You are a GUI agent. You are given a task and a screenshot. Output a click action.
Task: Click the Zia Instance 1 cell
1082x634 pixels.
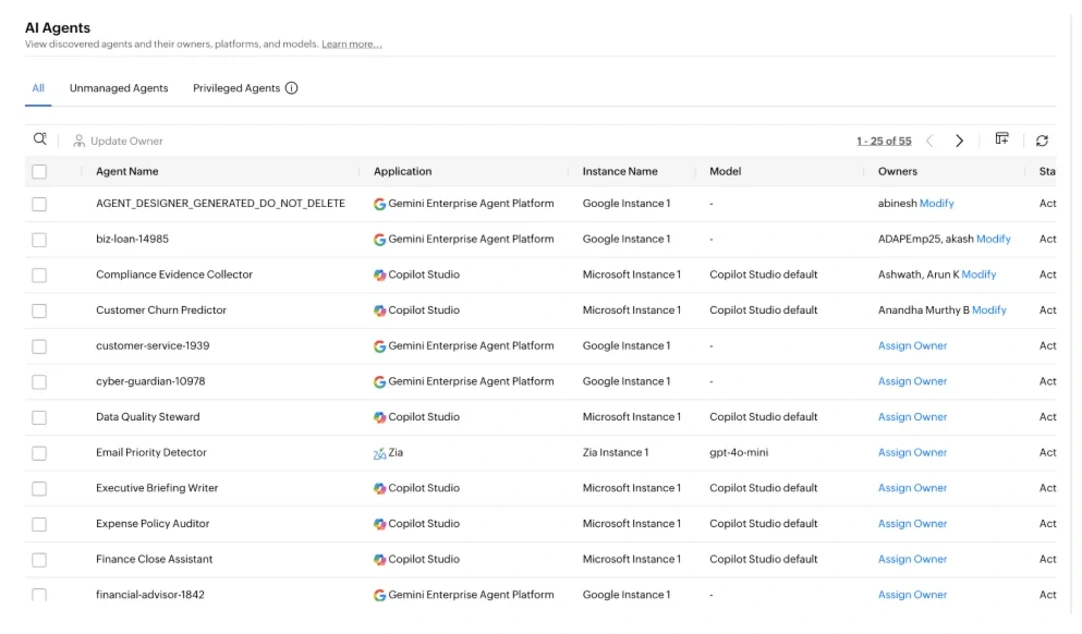(616, 453)
